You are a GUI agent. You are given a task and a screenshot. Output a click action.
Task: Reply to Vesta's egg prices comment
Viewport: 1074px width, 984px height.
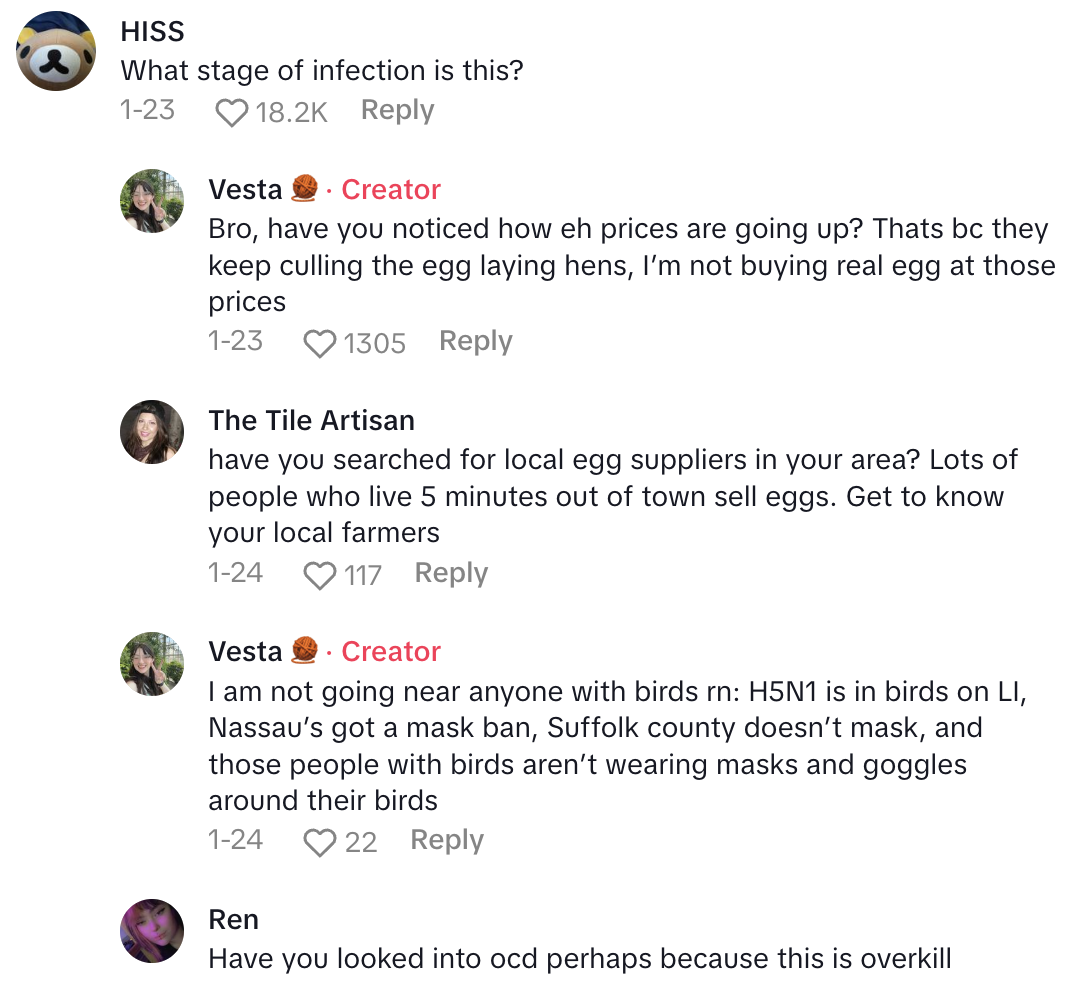coord(475,341)
